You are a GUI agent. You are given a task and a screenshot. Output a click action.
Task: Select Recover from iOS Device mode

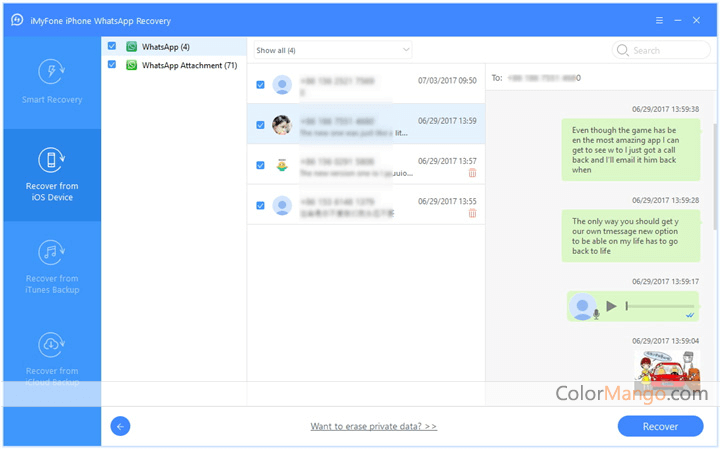point(52,174)
